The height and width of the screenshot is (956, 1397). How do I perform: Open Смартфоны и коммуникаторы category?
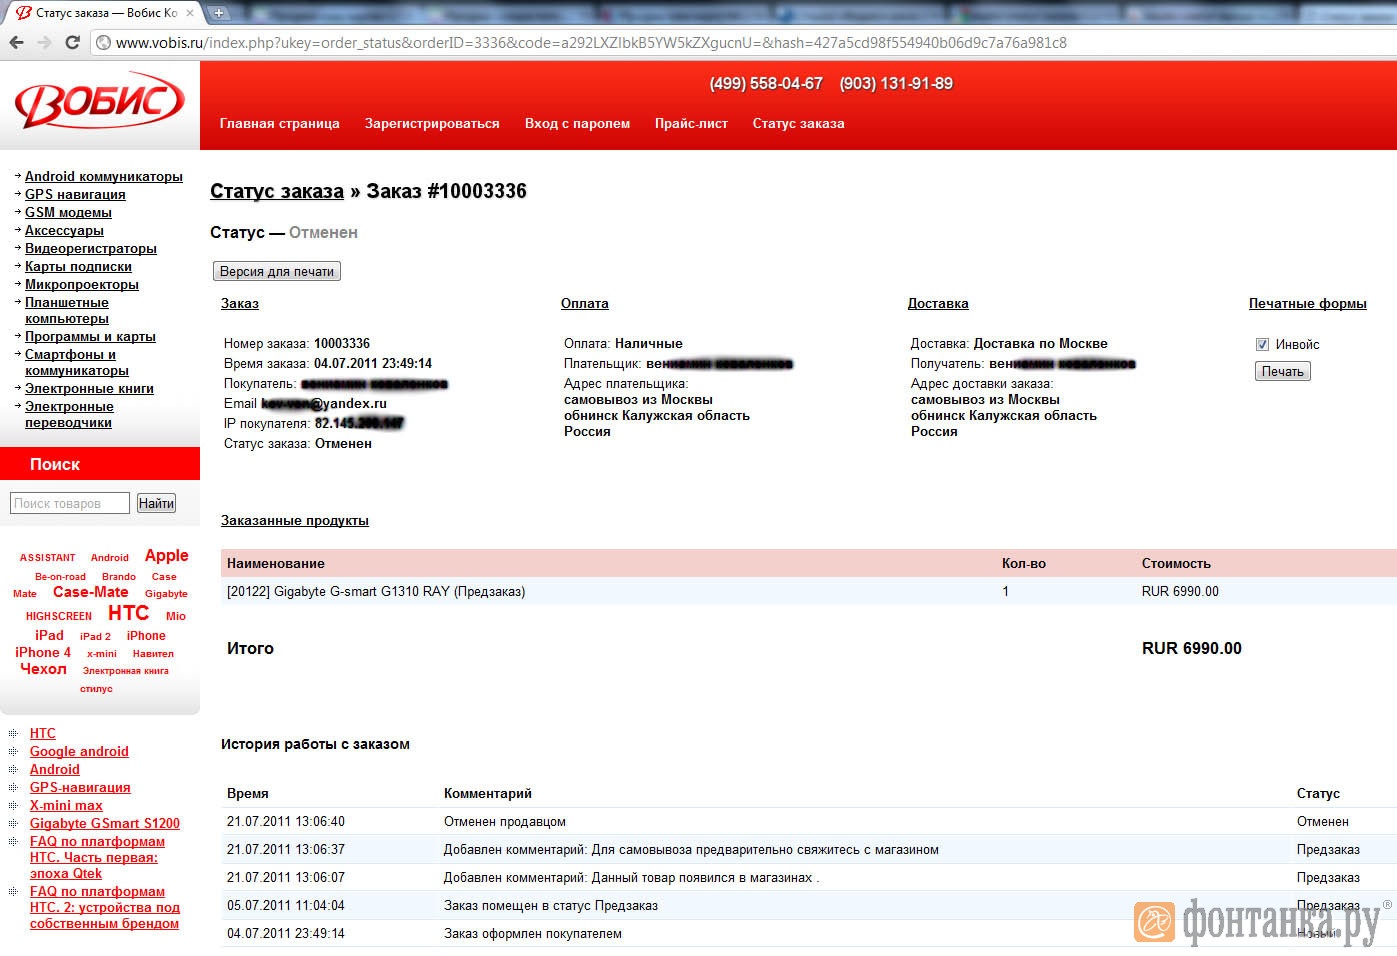pos(77,362)
